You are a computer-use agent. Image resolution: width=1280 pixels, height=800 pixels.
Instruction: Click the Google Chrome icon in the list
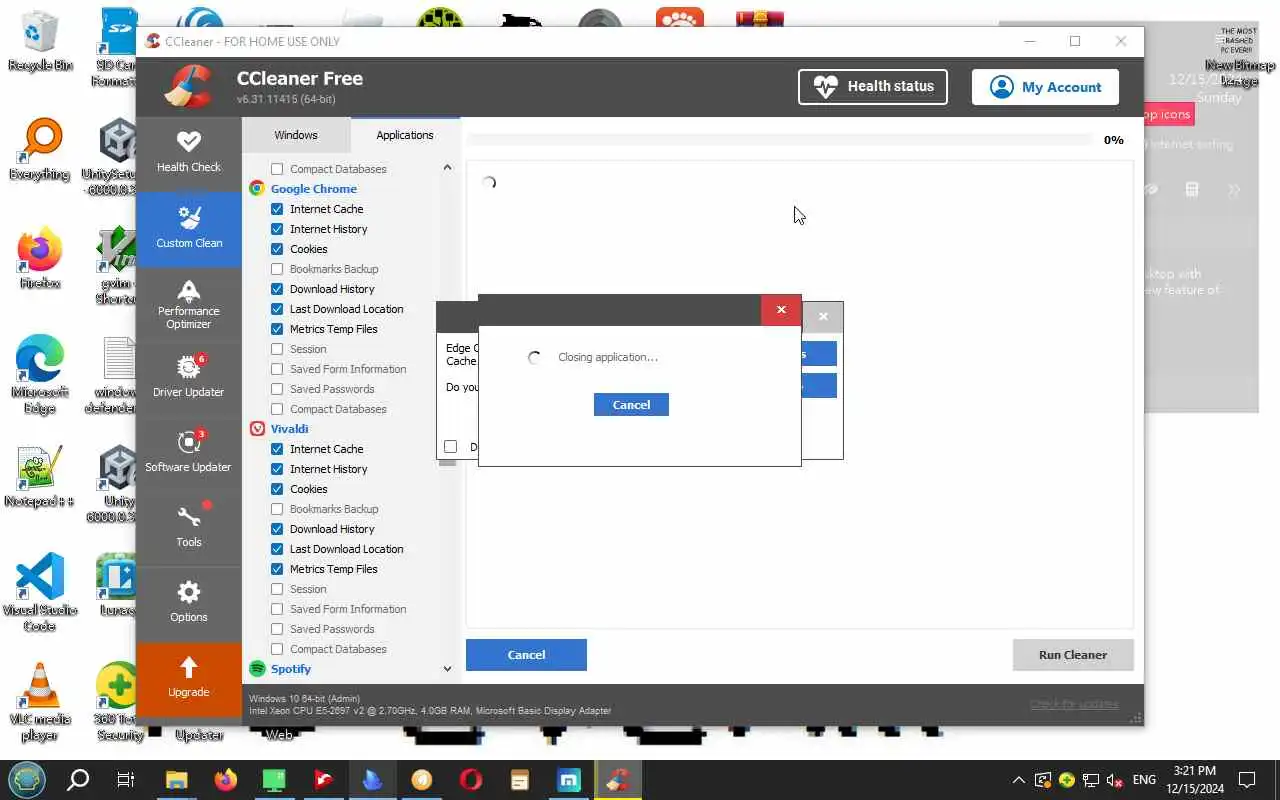(257, 189)
